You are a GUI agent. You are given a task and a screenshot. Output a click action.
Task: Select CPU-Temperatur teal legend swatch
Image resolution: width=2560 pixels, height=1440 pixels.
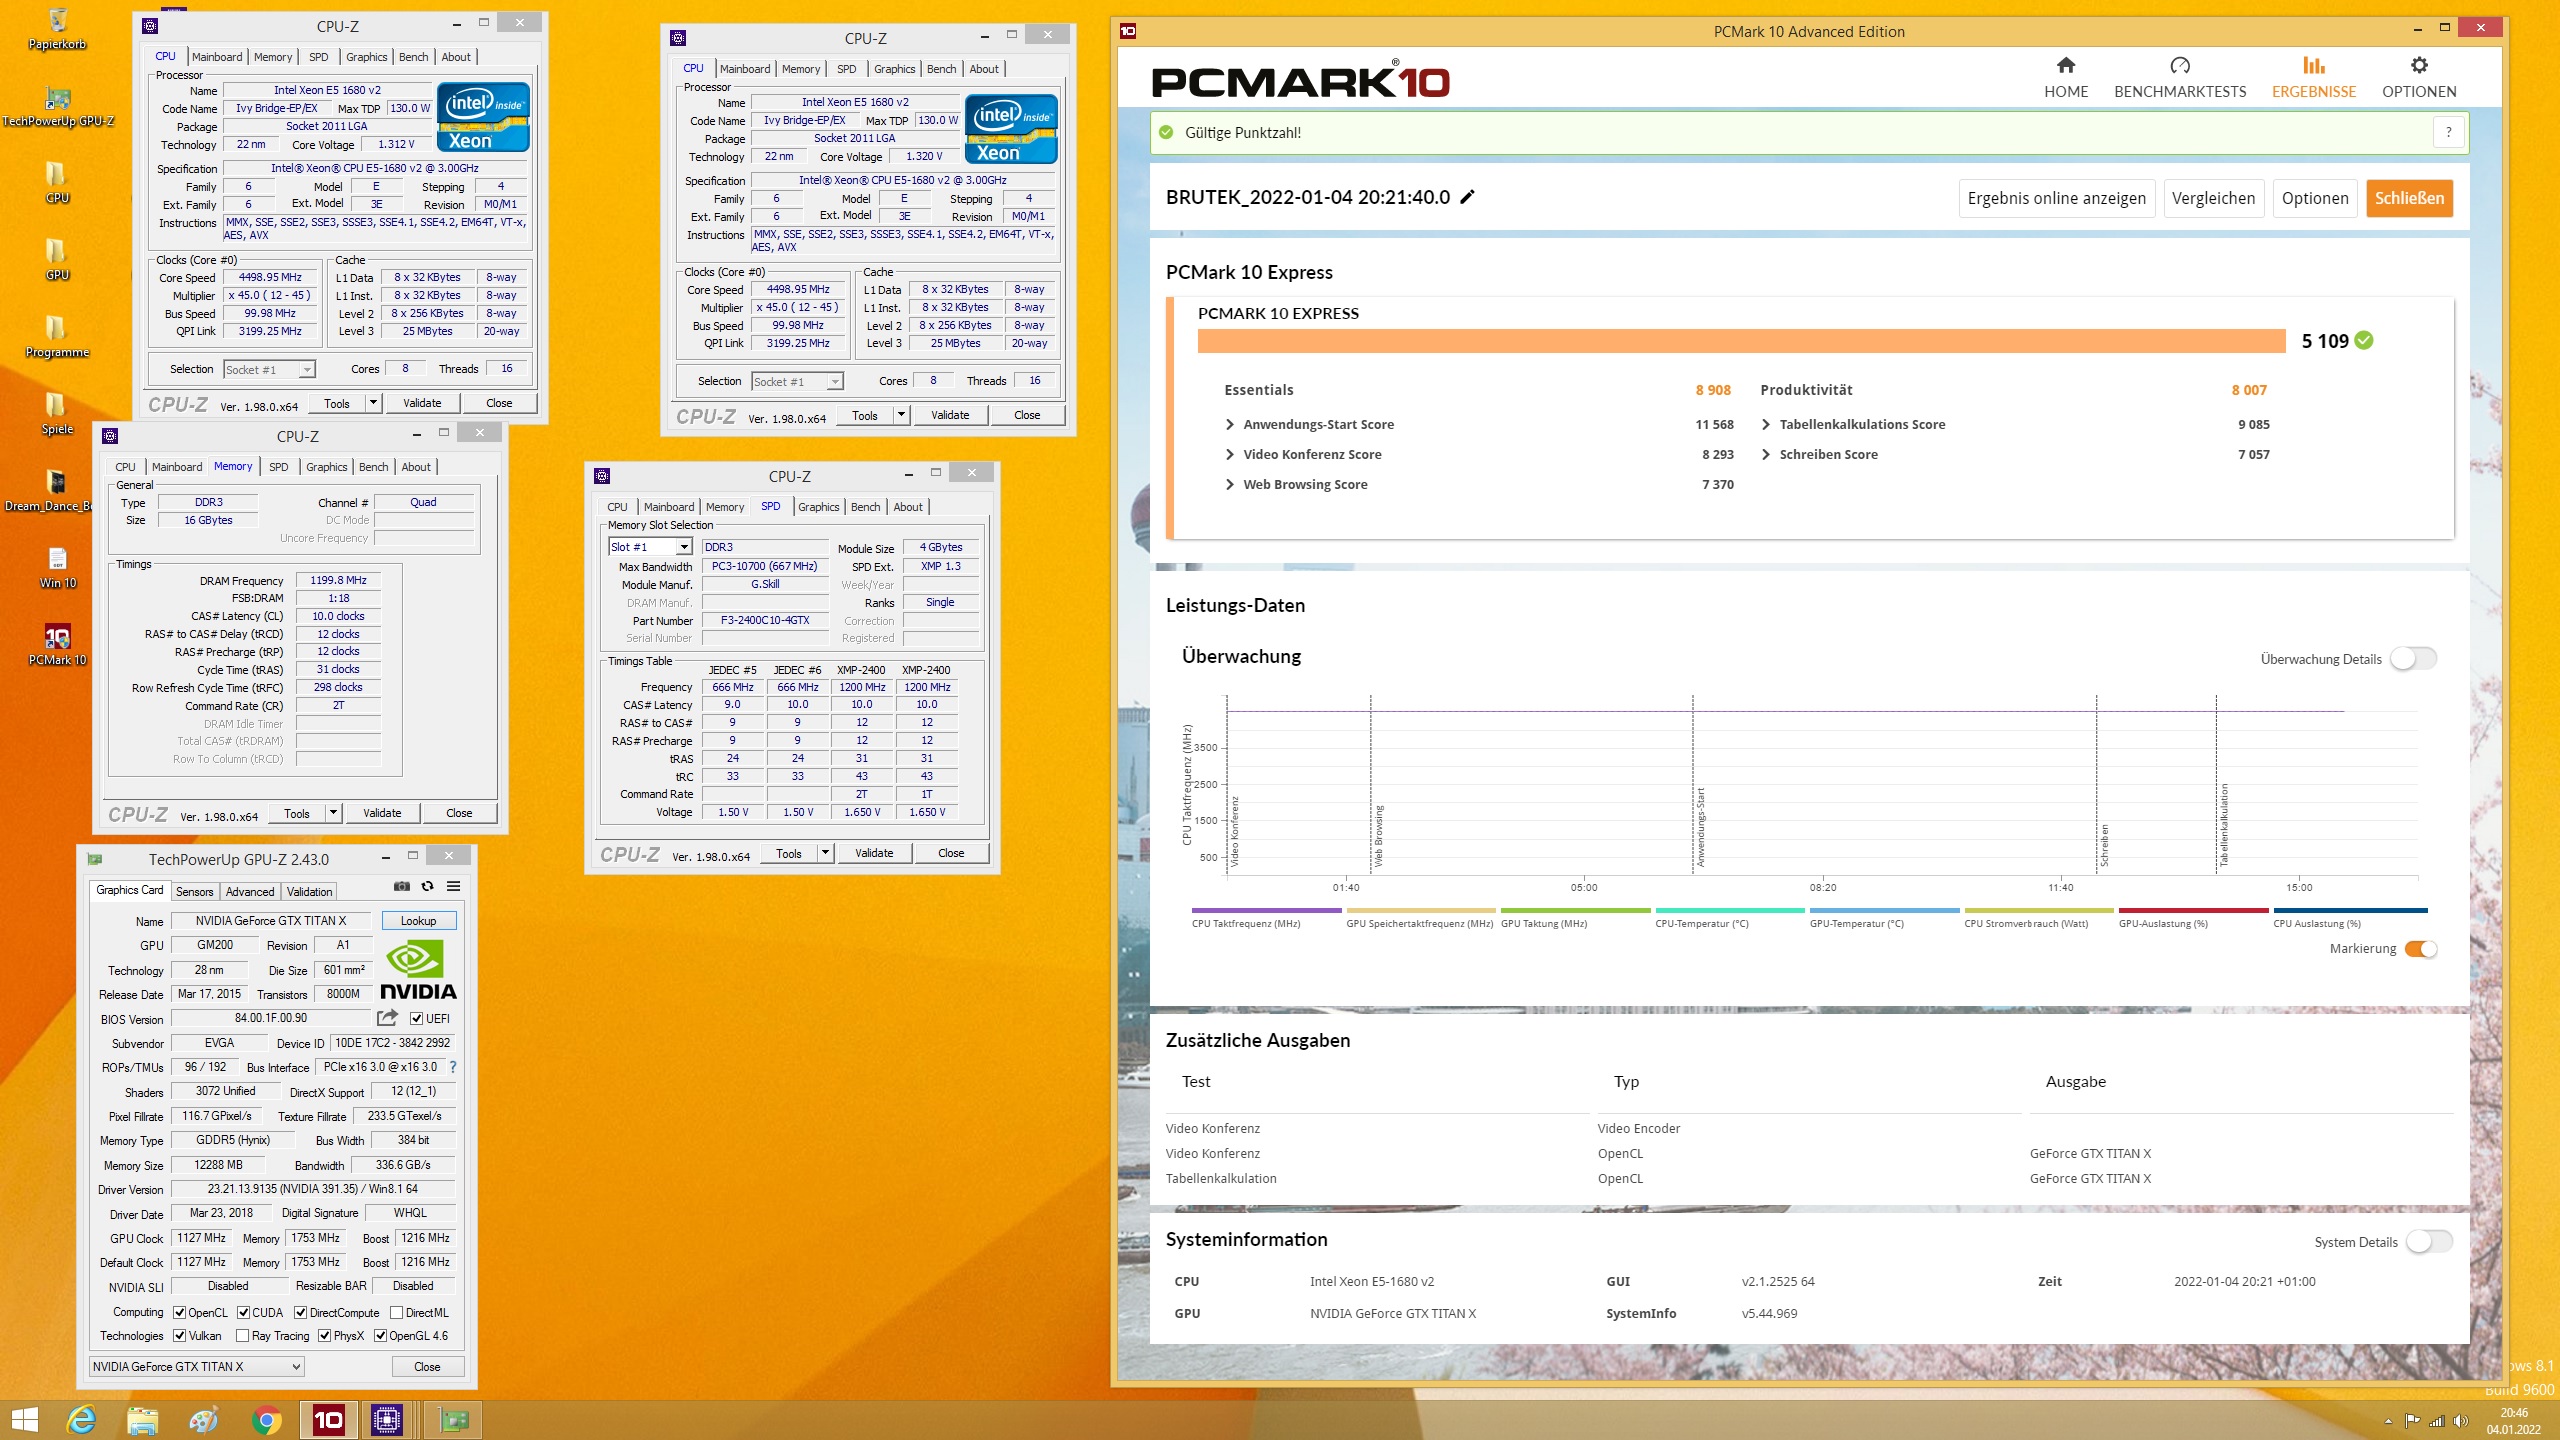(x=1730, y=910)
